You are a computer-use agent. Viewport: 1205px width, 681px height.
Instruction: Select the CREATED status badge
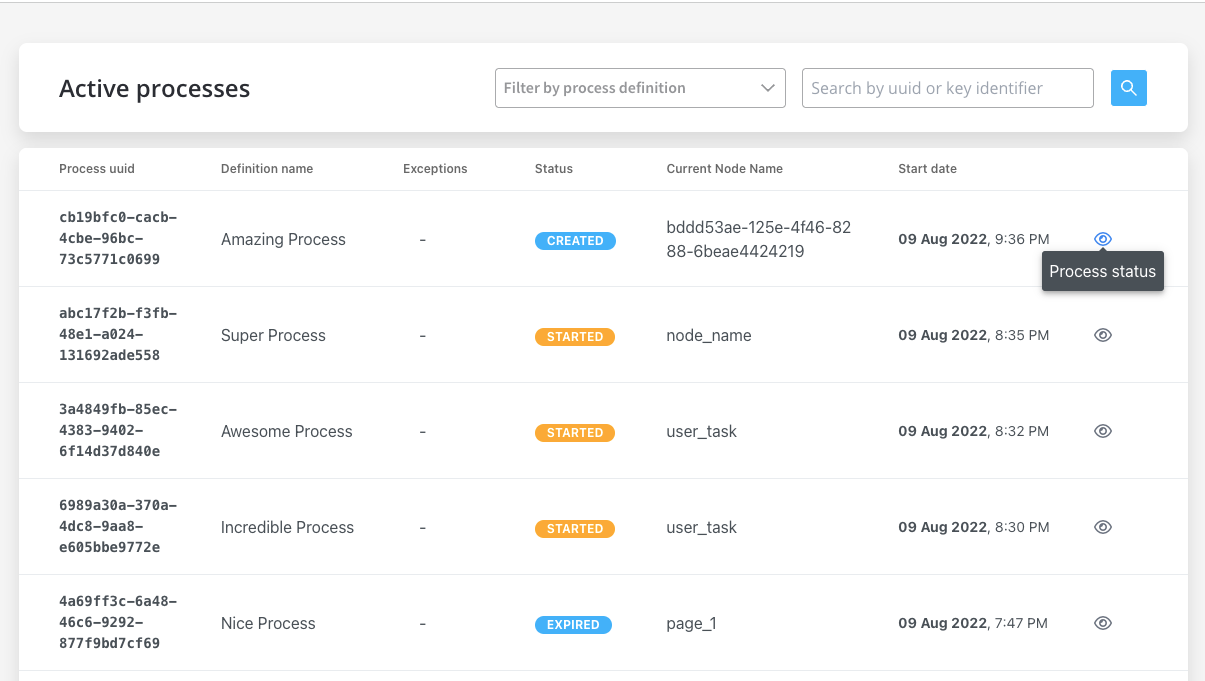pyautogui.click(x=575, y=241)
